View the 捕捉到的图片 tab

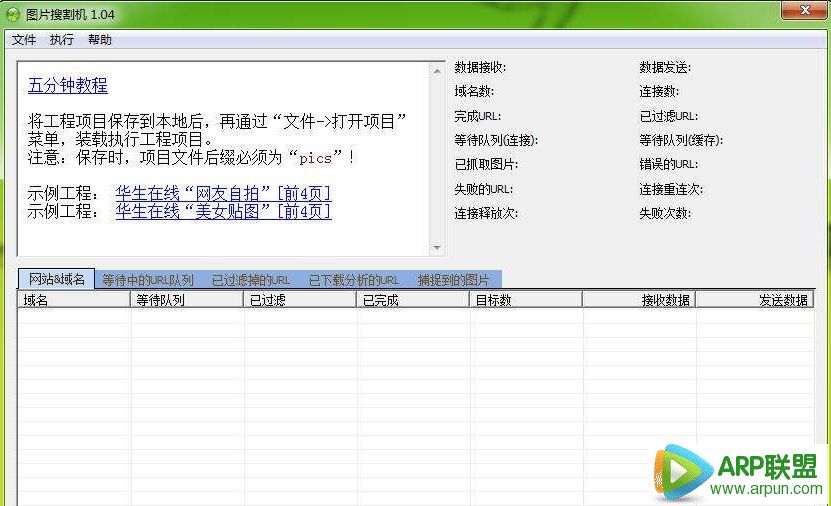pos(454,280)
